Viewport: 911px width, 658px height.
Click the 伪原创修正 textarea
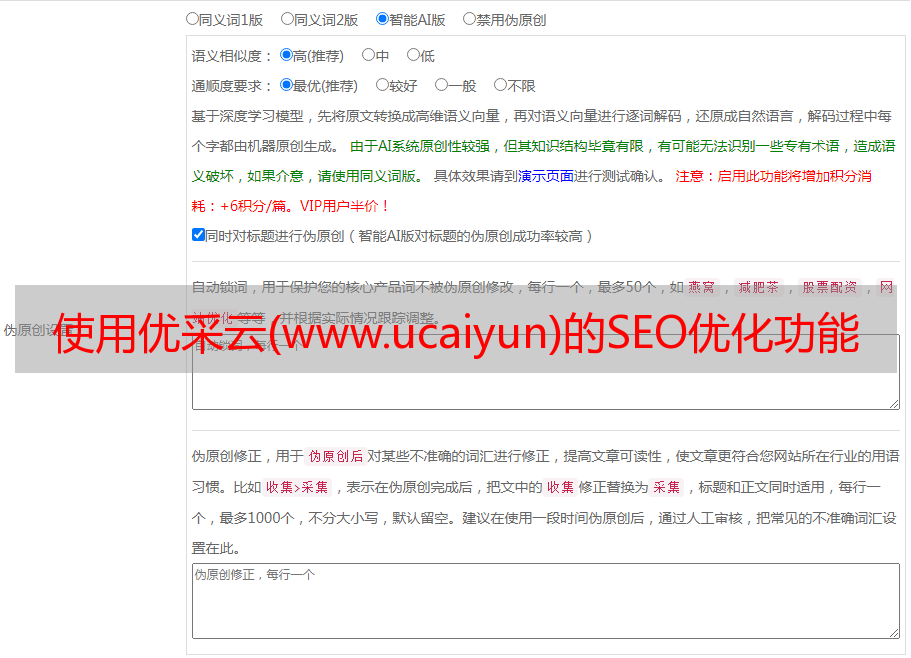click(x=546, y=601)
